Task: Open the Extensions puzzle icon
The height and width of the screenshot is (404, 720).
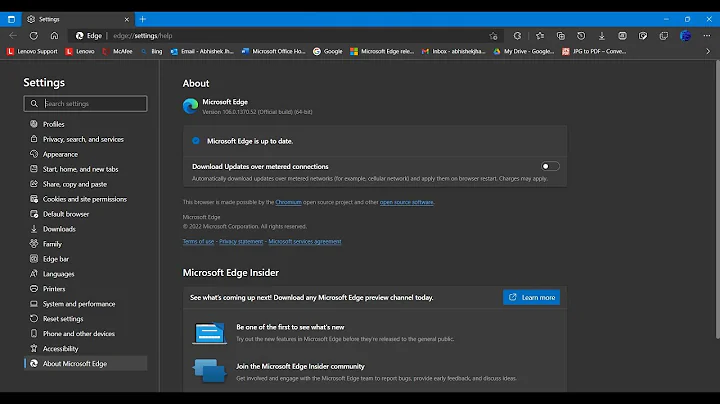Action: click(x=518, y=36)
